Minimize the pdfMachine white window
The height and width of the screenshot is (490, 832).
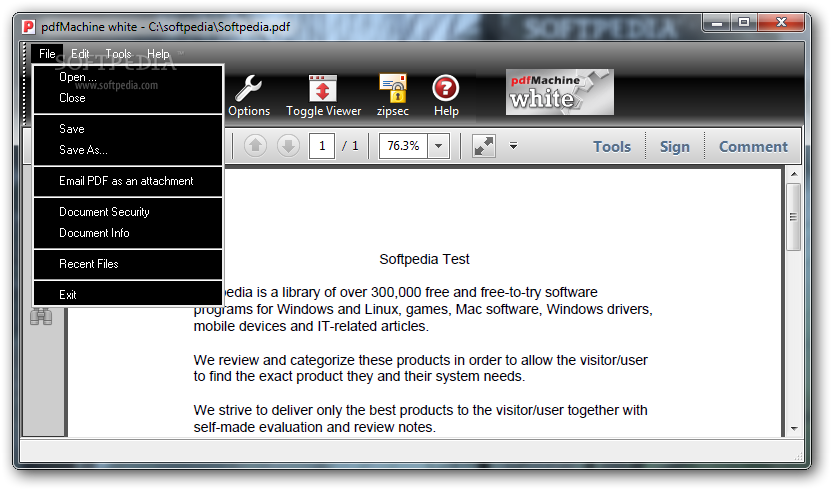(x=717, y=23)
